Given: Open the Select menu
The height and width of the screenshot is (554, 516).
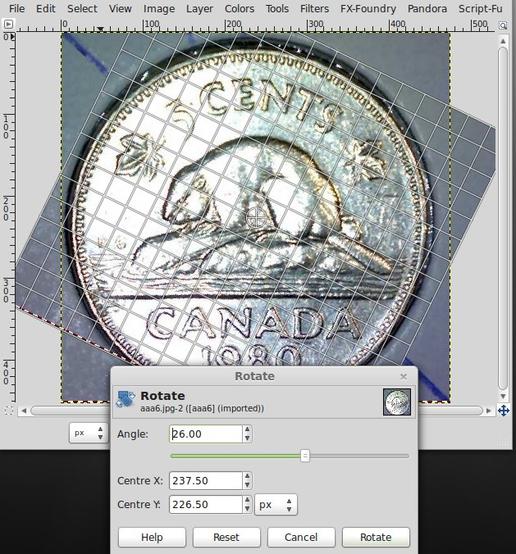Looking at the screenshot, I should (82, 8).
